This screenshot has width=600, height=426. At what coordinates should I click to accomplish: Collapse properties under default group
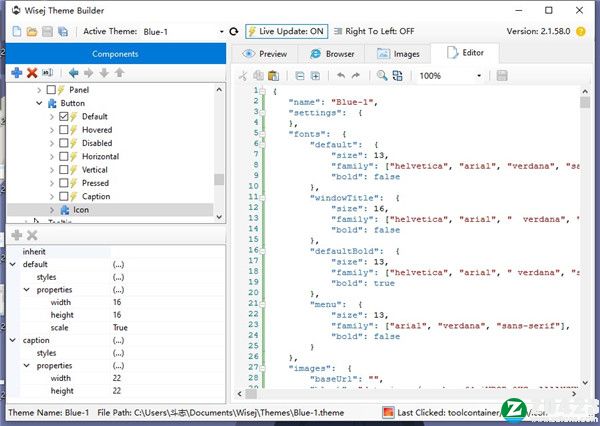click(x=27, y=290)
